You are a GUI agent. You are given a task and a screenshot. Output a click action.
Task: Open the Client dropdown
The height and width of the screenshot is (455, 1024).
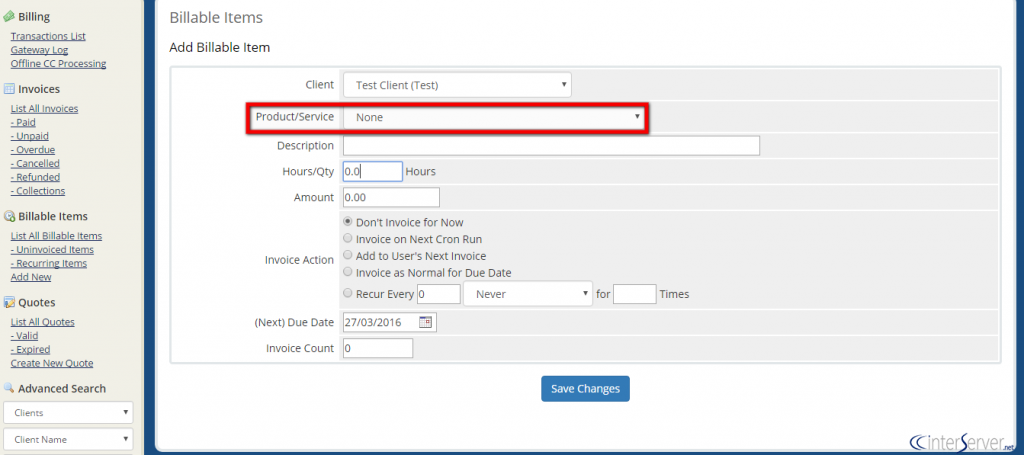tap(457, 85)
